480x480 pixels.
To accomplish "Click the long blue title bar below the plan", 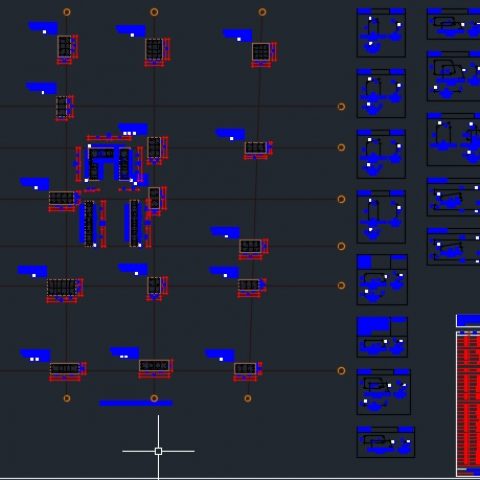I will coord(136,403).
